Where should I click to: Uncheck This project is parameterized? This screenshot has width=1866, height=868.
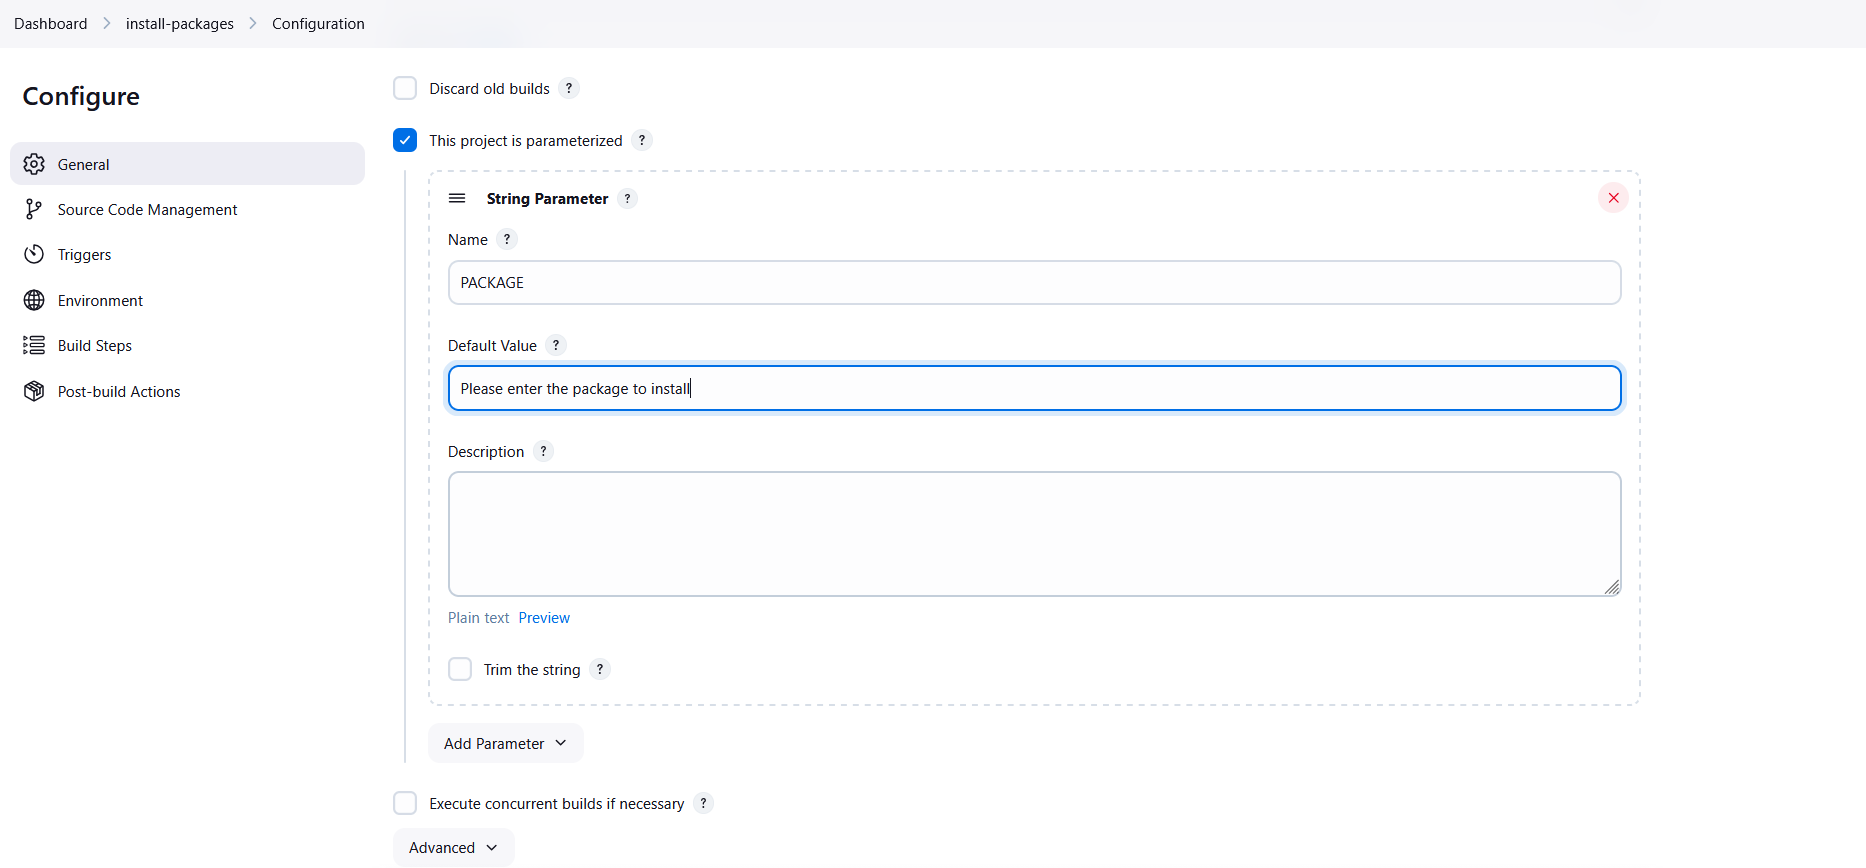(405, 140)
